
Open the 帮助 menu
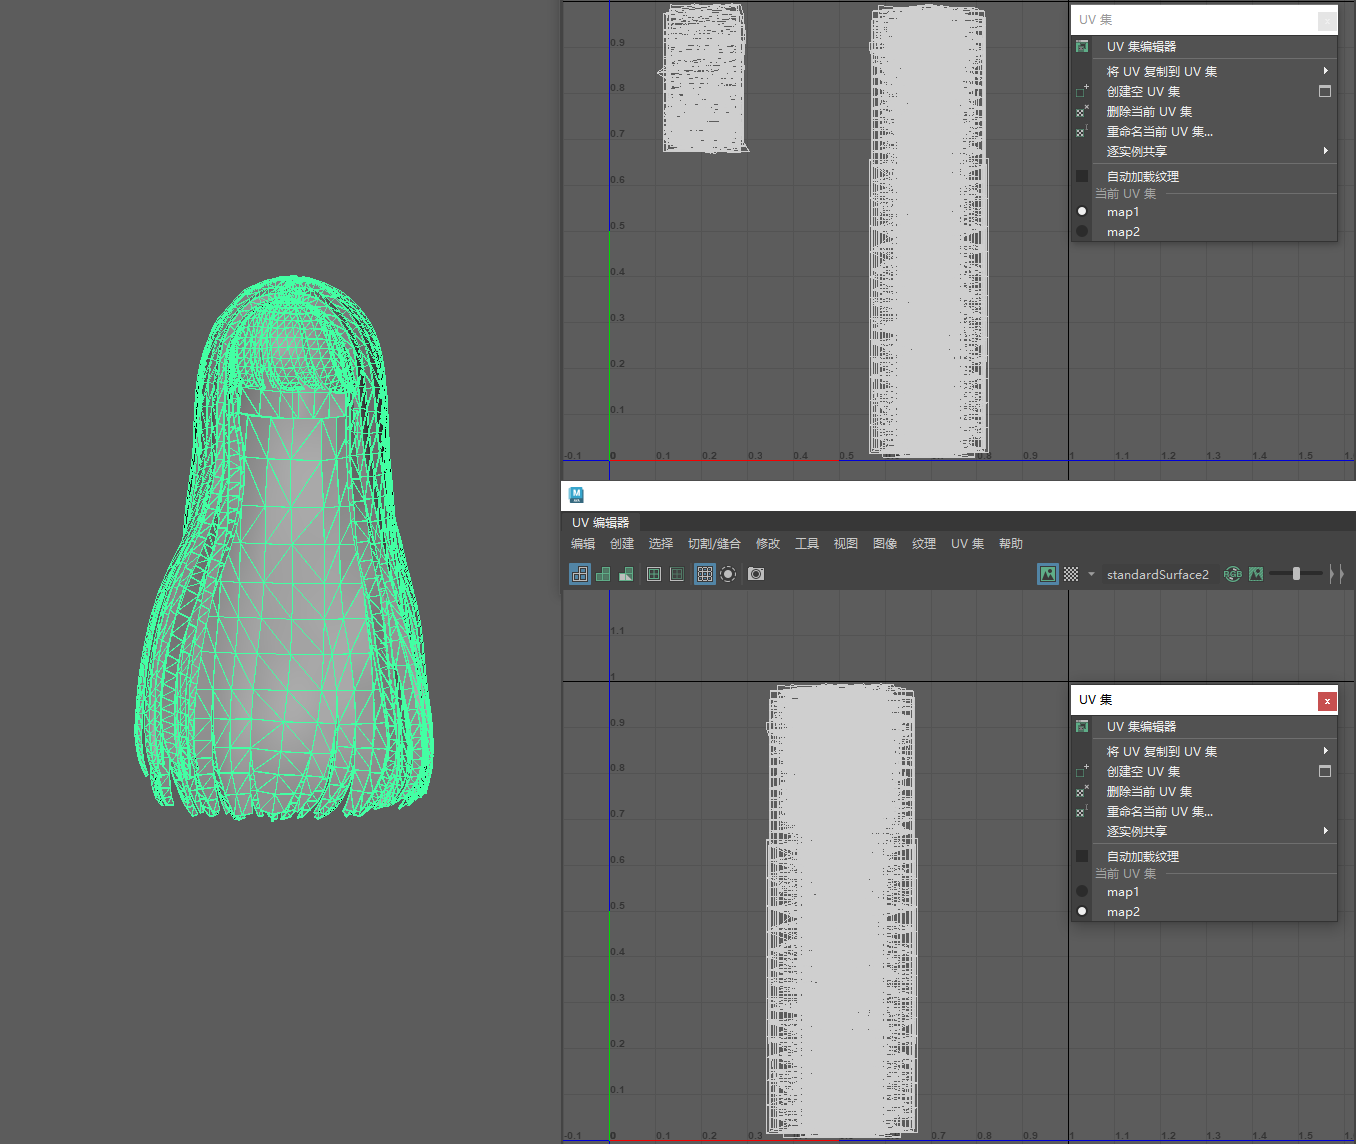pyautogui.click(x=1011, y=544)
